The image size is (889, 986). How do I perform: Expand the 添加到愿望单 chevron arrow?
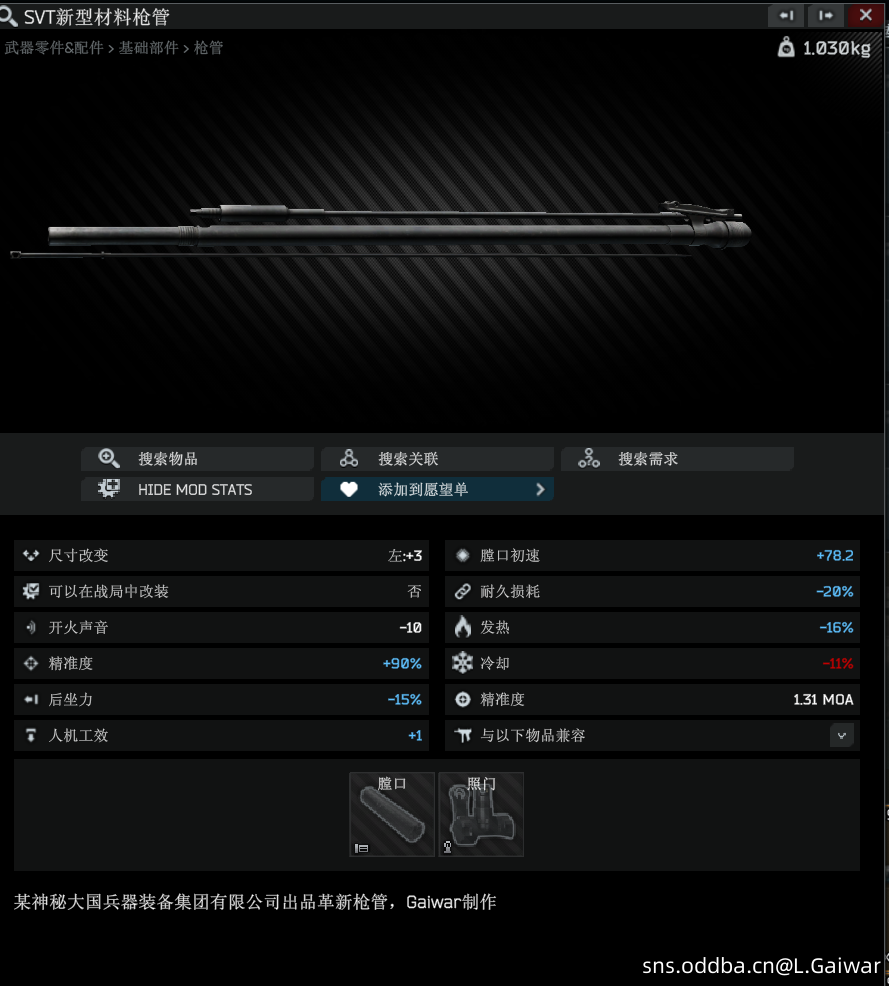[540, 489]
